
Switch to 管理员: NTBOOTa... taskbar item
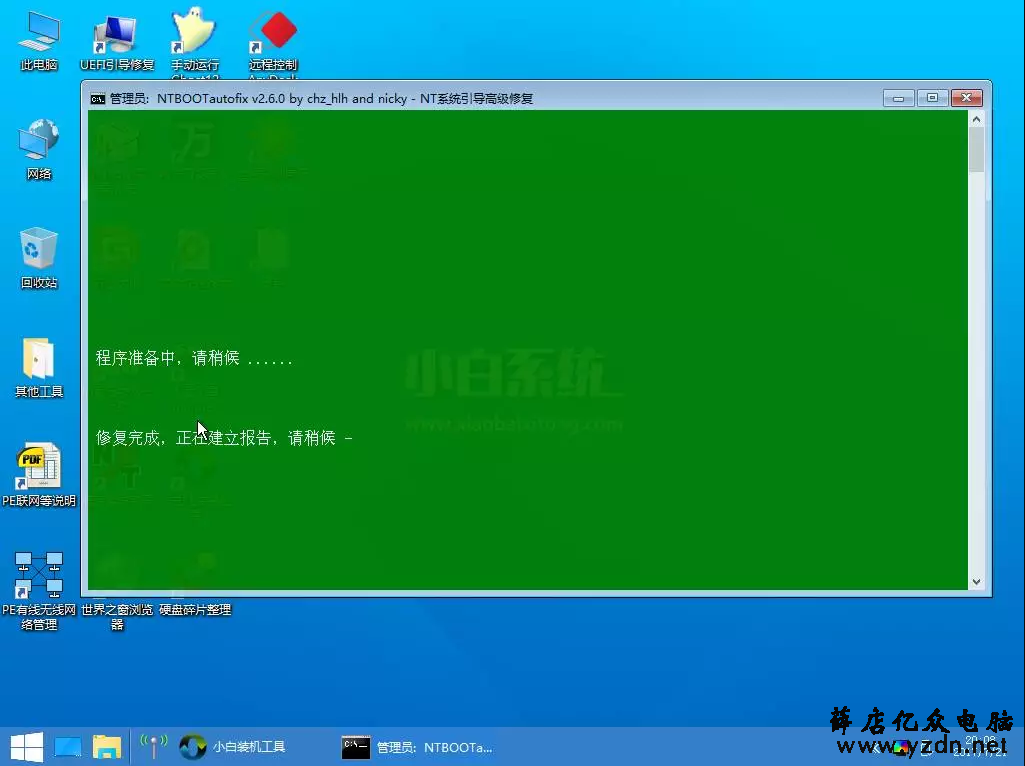coord(417,746)
